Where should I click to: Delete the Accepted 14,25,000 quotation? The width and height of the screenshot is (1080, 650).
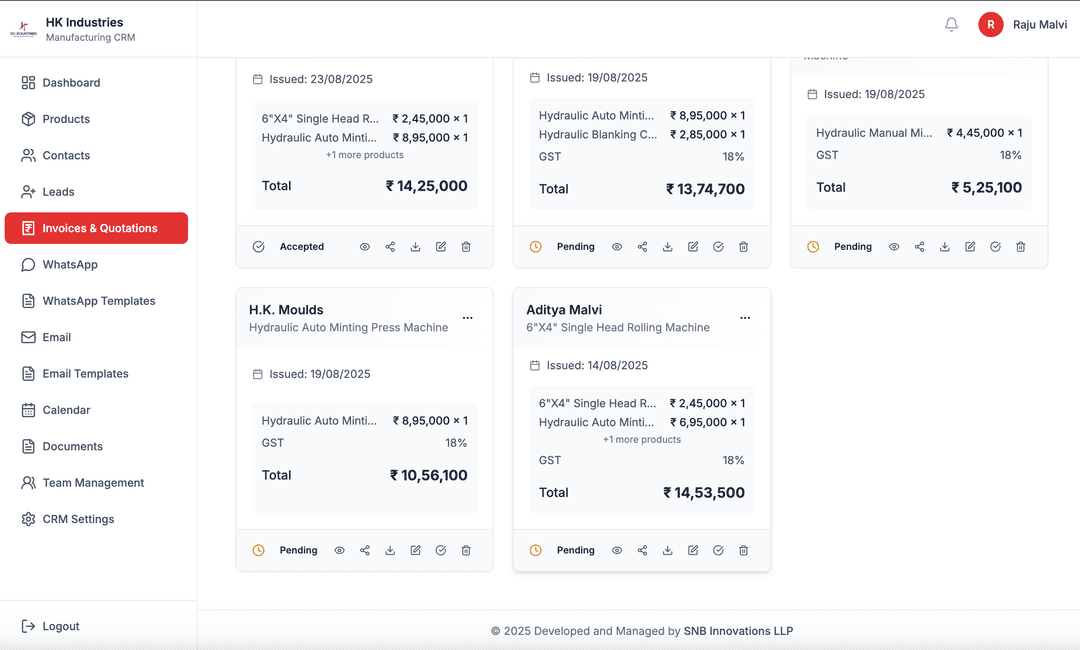(466, 247)
